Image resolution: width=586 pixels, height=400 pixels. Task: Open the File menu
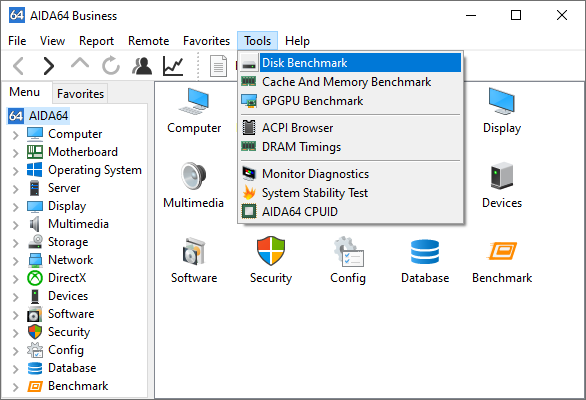pyautogui.click(x=17, y=41)
